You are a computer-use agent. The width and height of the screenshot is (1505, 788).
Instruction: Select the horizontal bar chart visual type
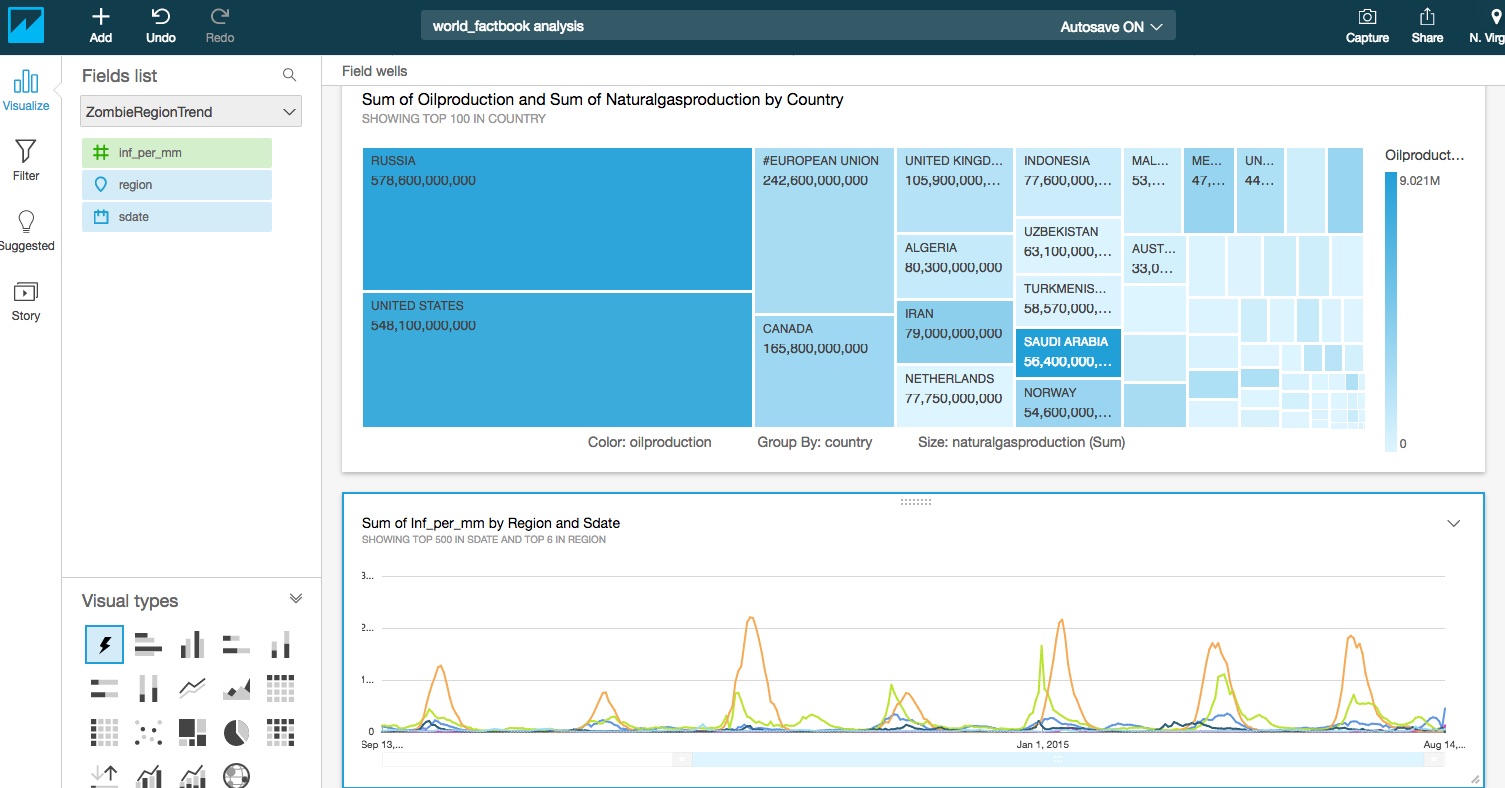148,645
